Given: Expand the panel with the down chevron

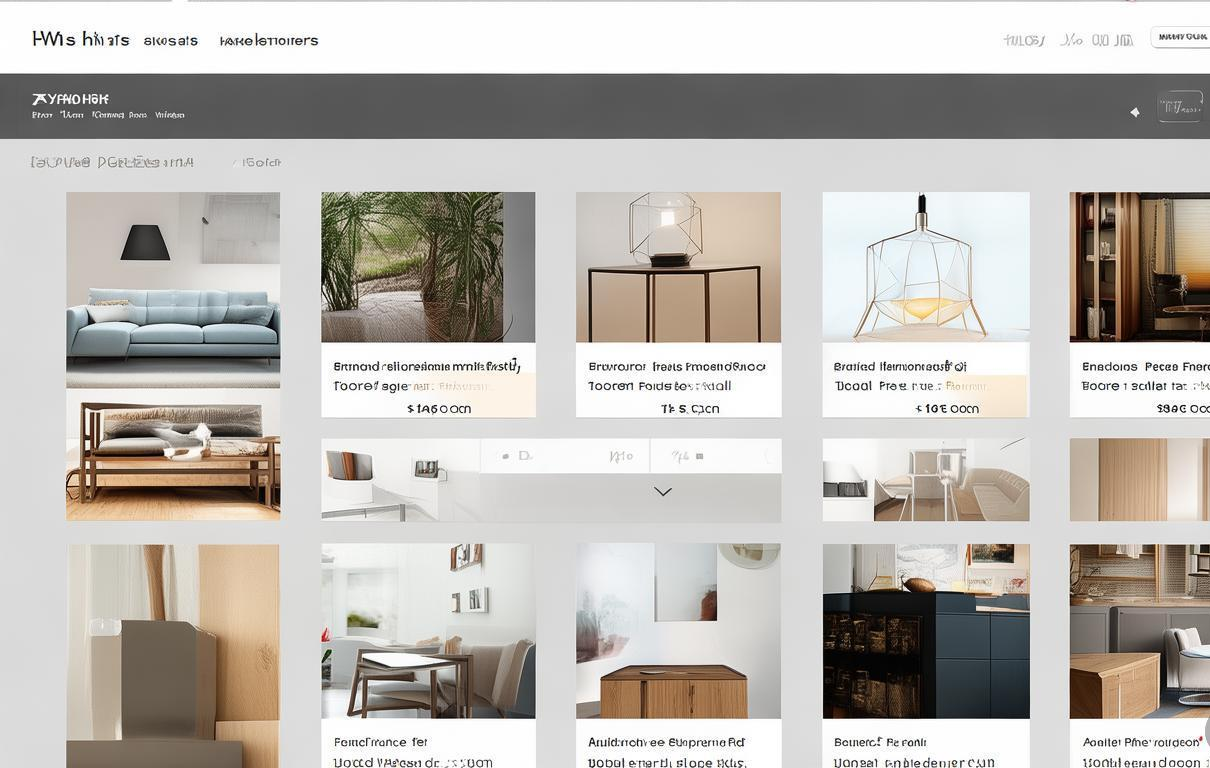Looking at the screenshot, I should pyautogui.click(x=662, y=491).
